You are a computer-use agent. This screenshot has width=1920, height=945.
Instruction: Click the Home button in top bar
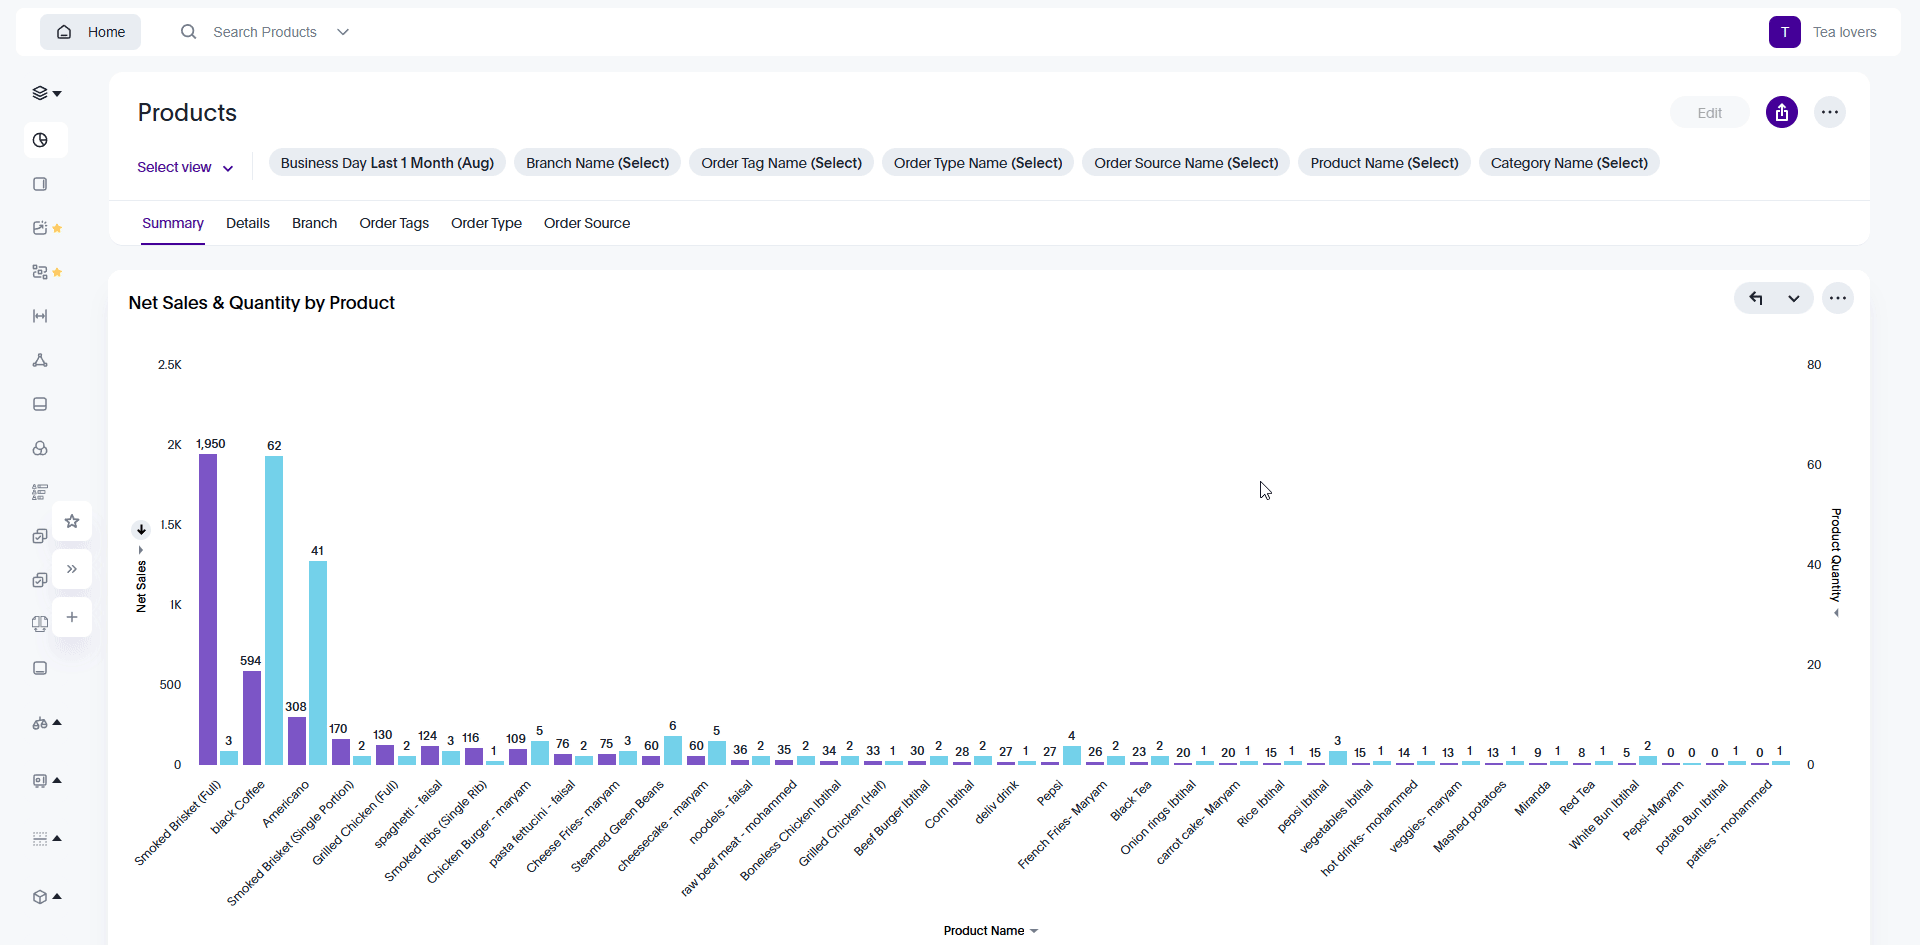pyautogui.click(x=90, y=32)
